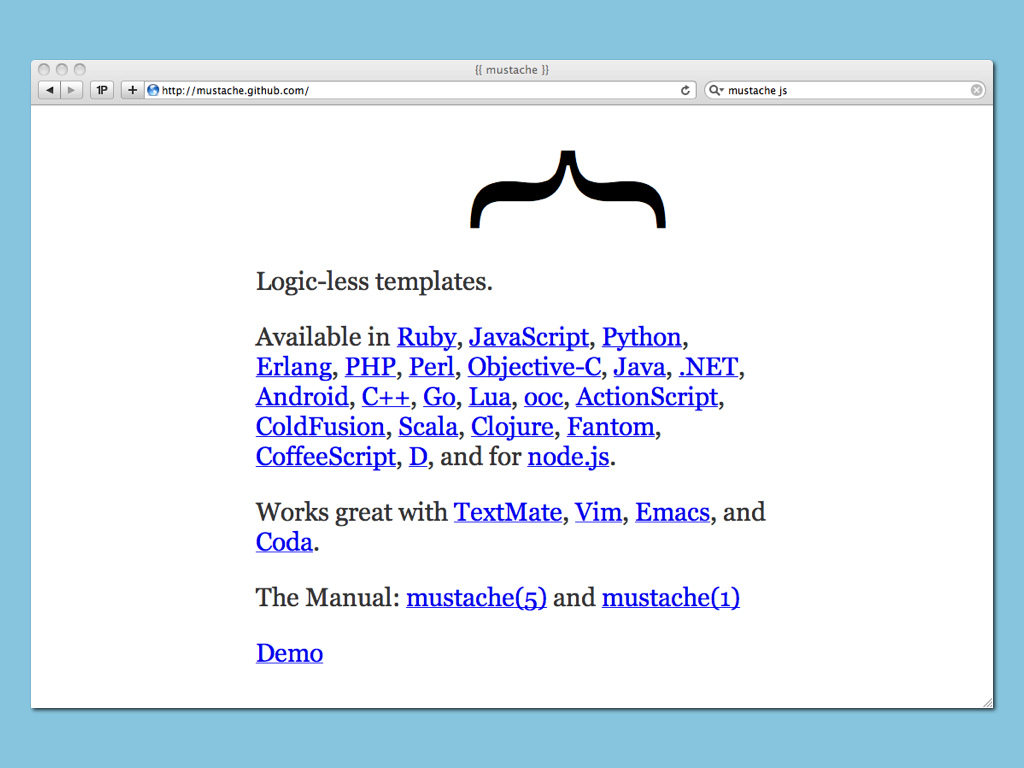Viewport: 1024px width, 768px height.
Task: Open search magnifier dropdown in search field
Action: pyautogui.click(x=716, y=90)
